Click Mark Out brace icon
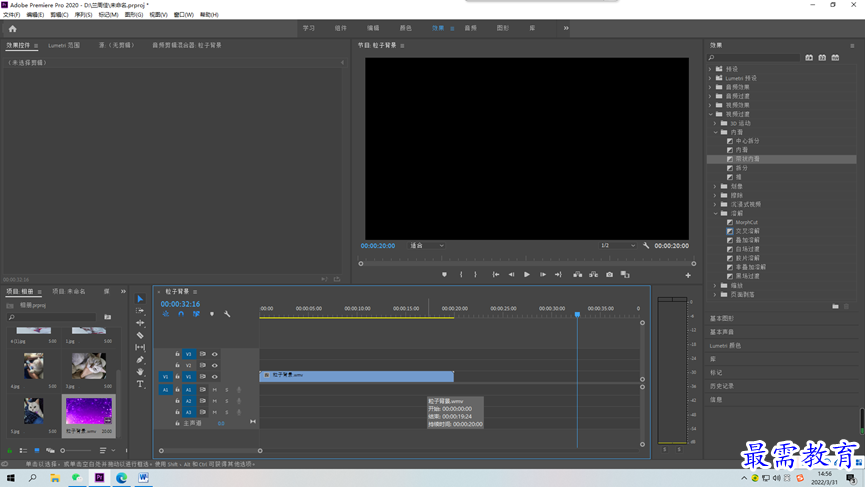The width and height of the screenshot is (865, 487). (476, 275)
